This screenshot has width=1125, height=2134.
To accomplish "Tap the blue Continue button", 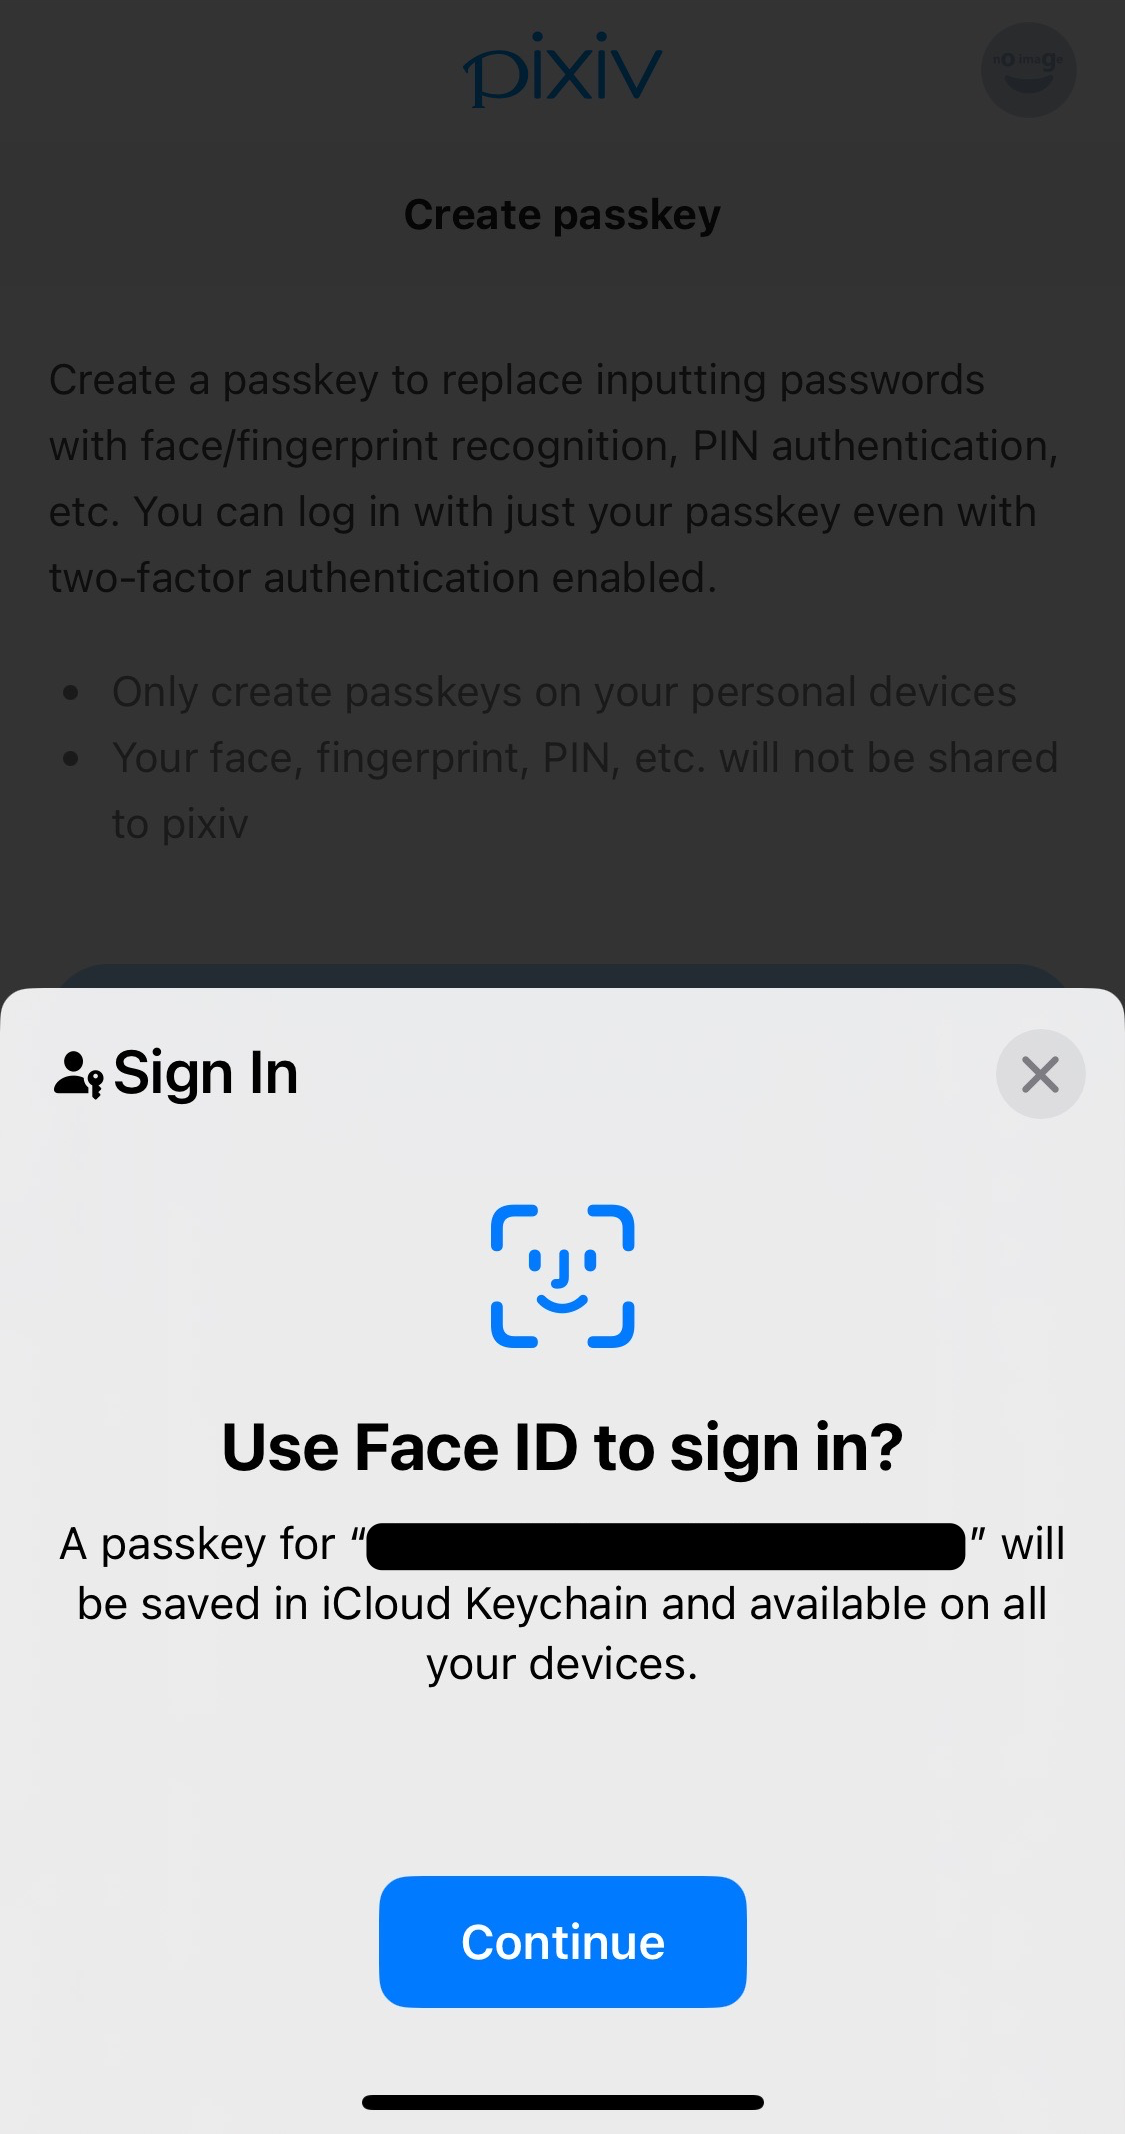I will tap(562, 1941).
